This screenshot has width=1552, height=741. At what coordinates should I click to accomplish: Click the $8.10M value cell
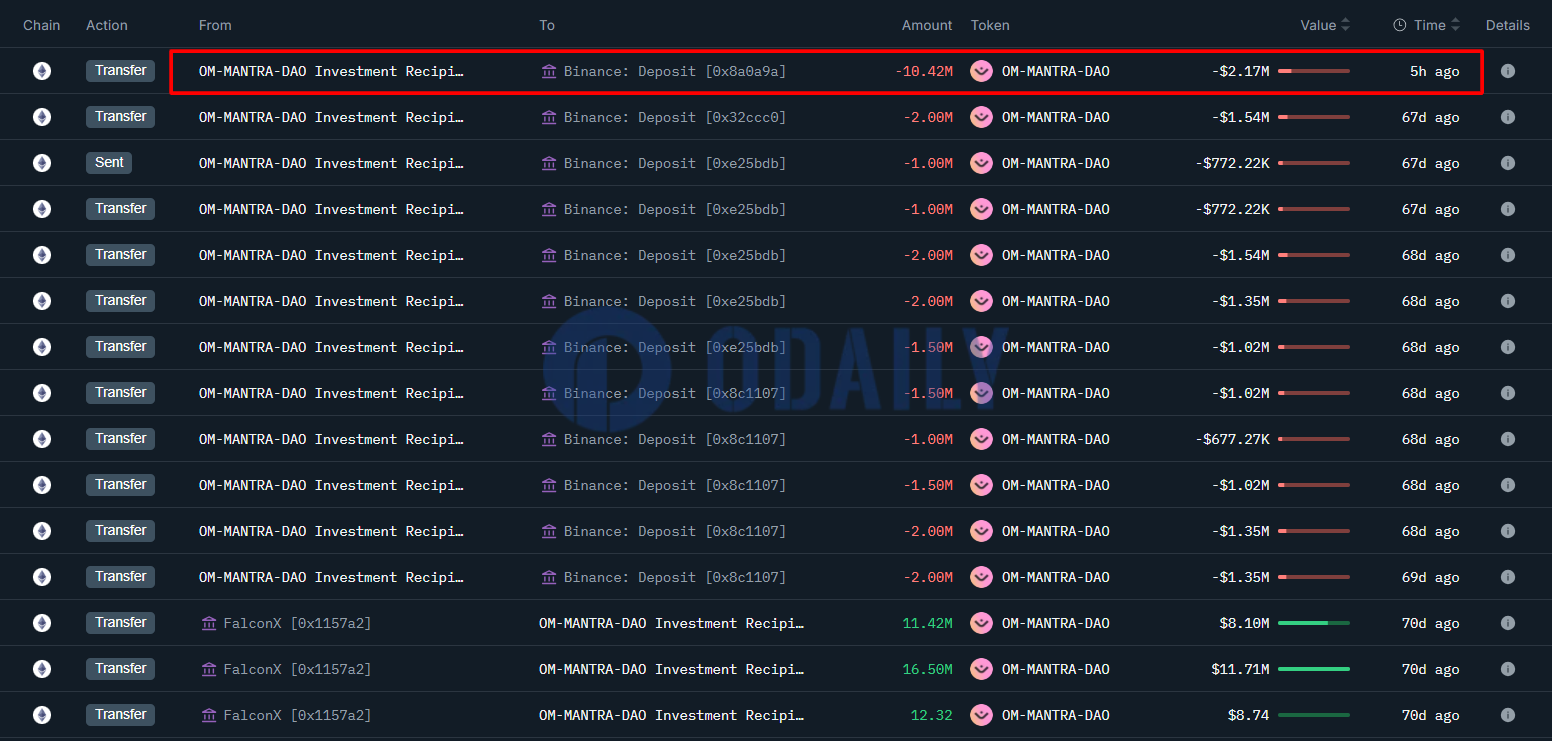1244,623
